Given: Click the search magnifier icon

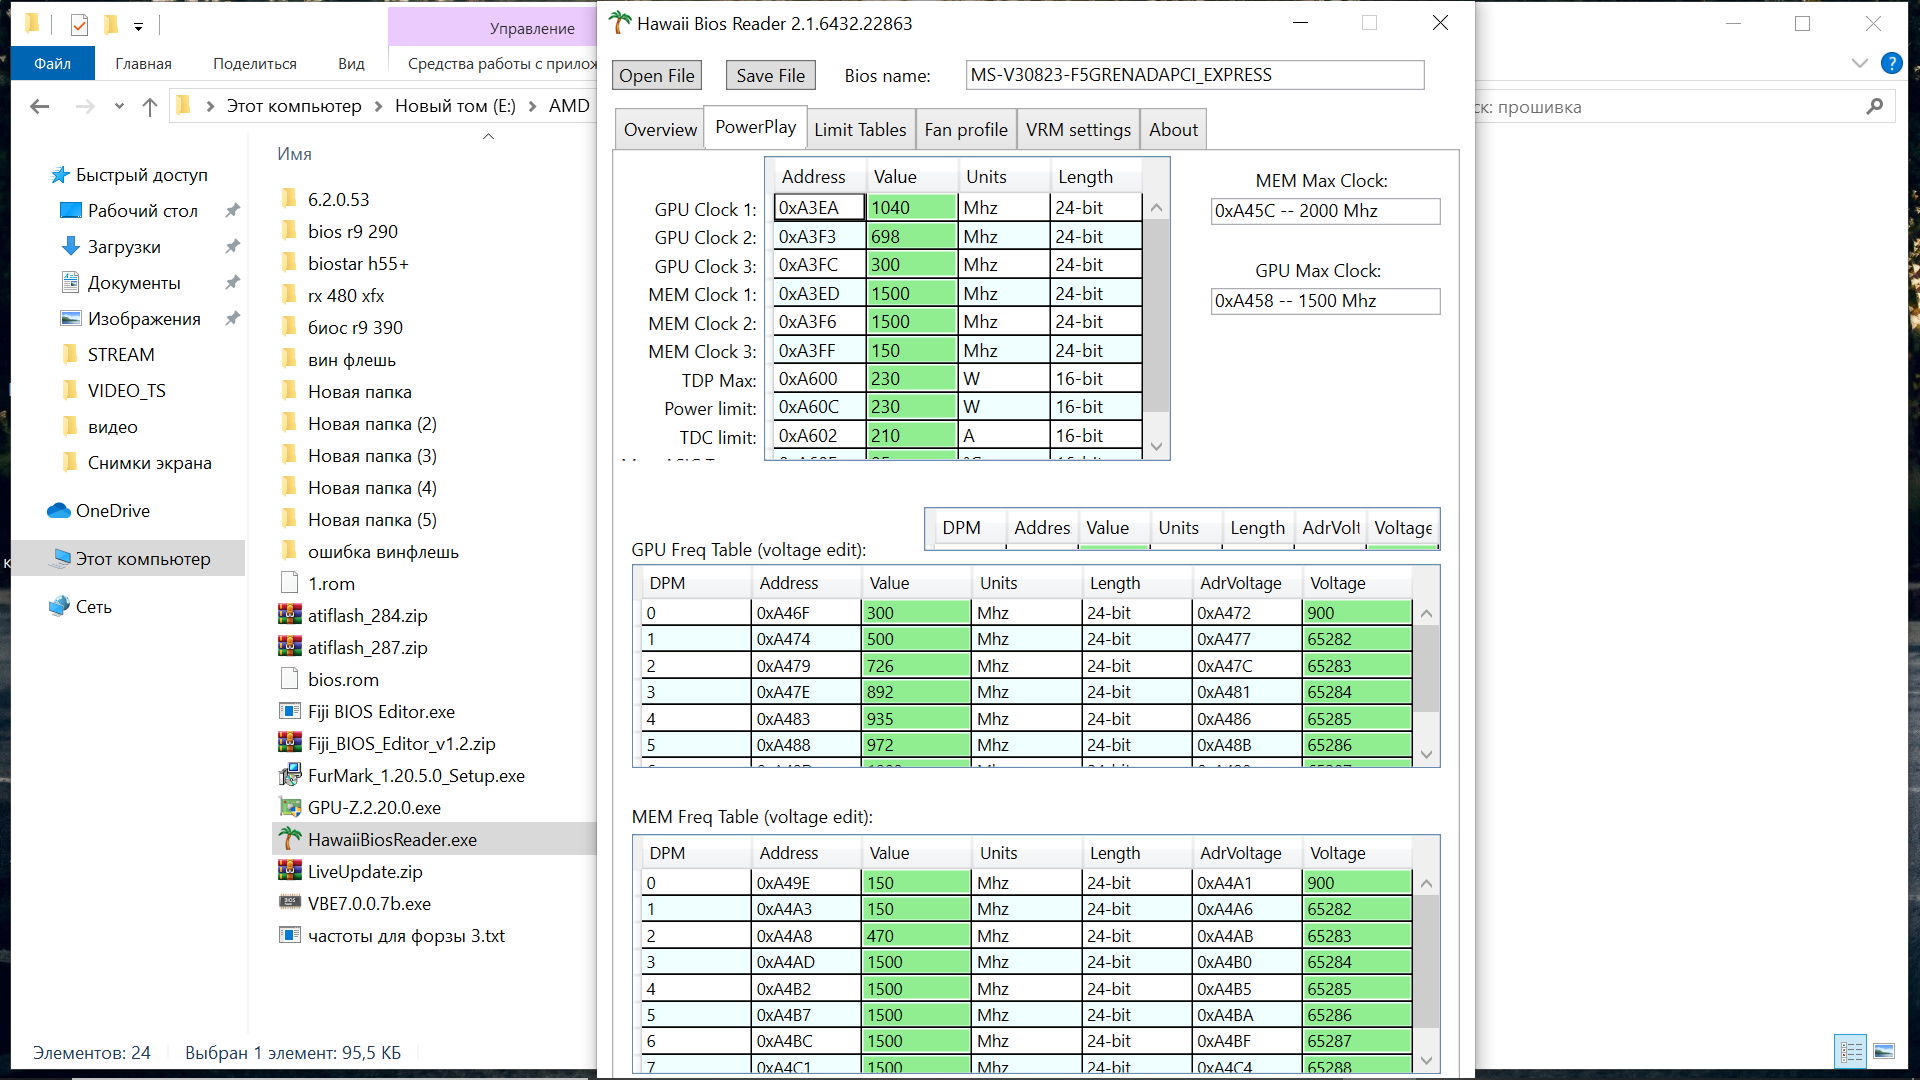Looking at the screenshot, I should point(1874,107).
